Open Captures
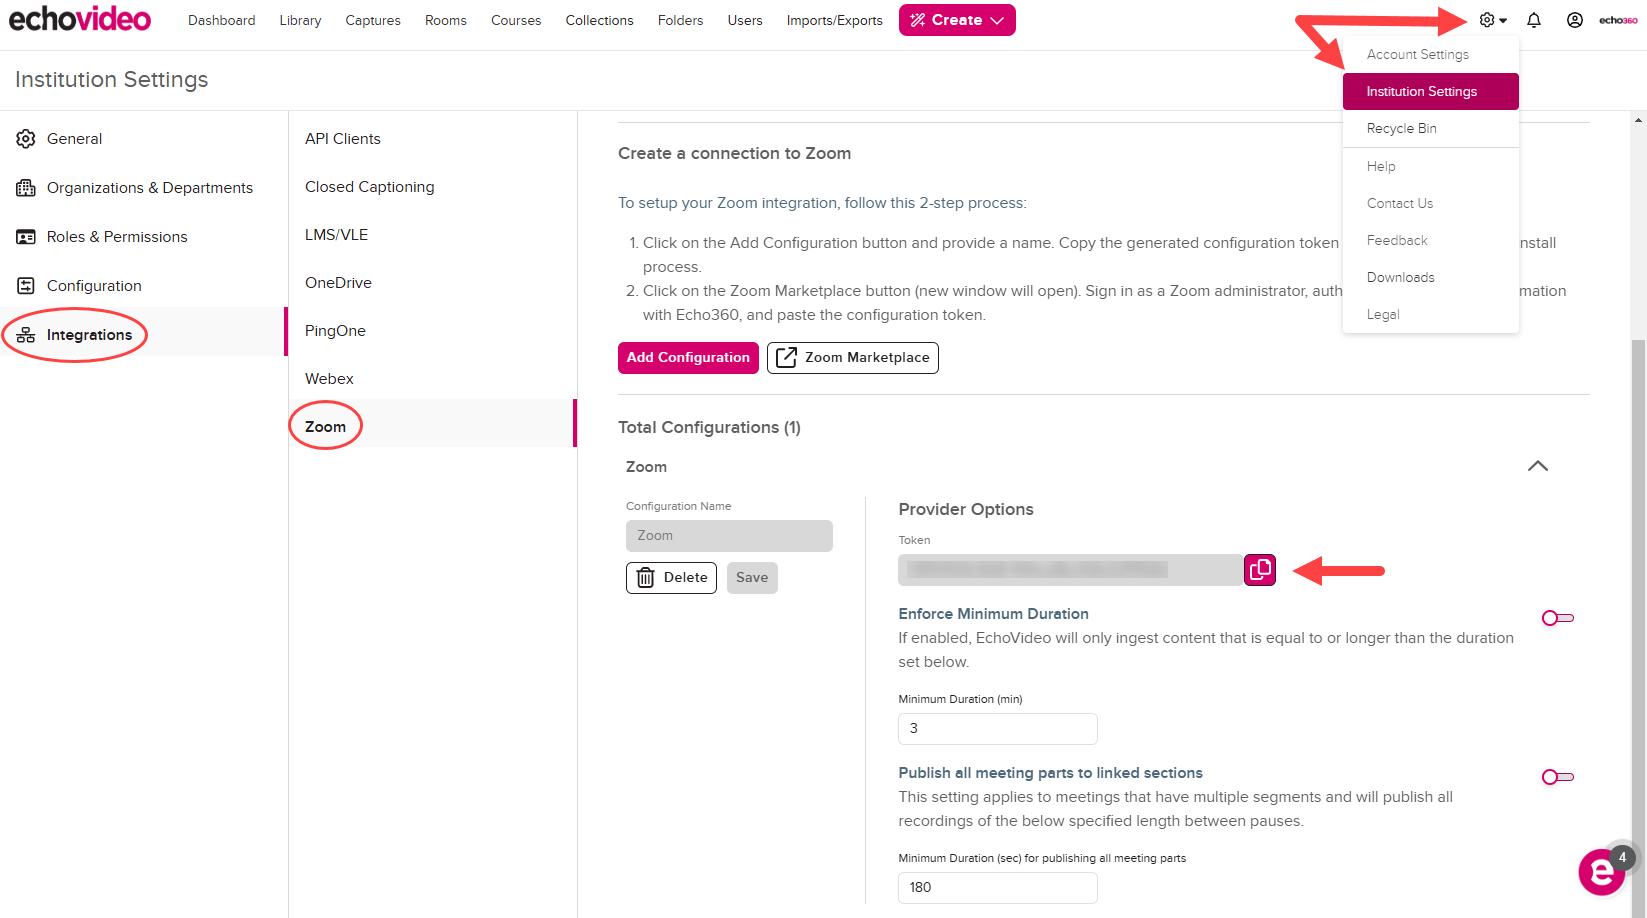Viewport: 1647px width, 918px height. (373, 20)
